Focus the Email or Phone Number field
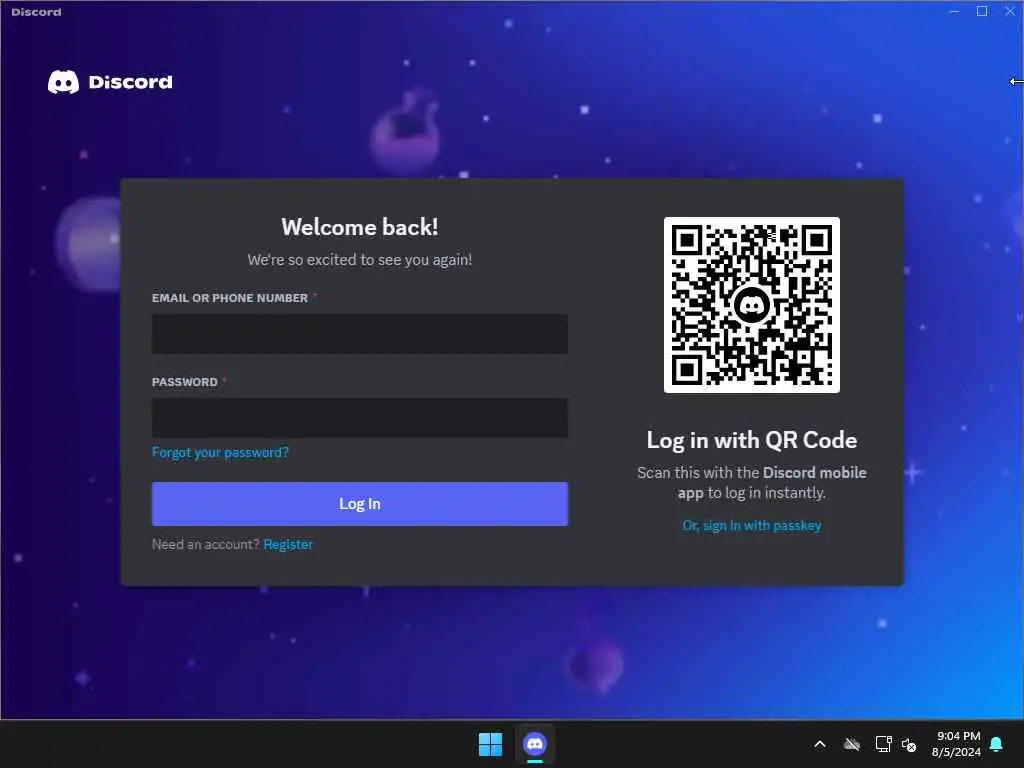The width and height of the screenshot is (1024, 768). tap(360, 334)
